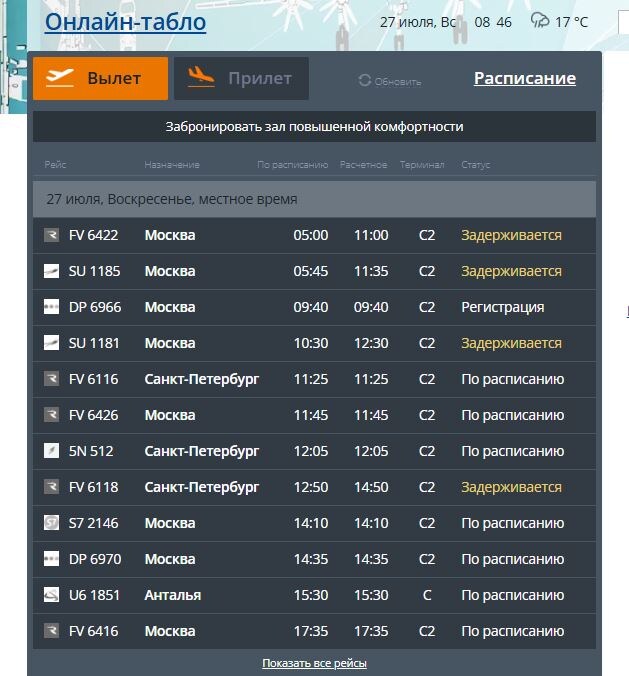Click the Расчетное column header
This screenshot has height=676, width=629.
[x=363, y=165]
